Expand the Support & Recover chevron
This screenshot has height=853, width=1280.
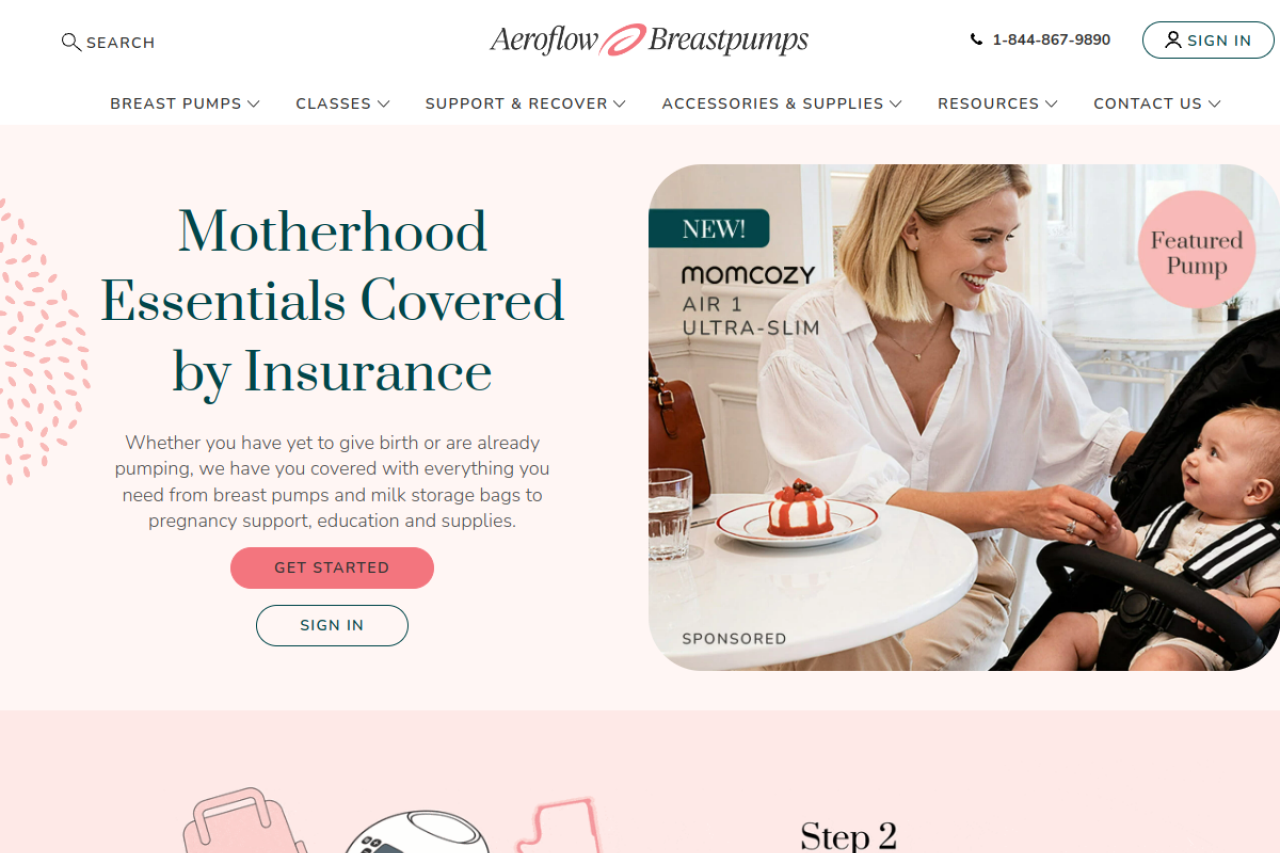click(620, 104)
